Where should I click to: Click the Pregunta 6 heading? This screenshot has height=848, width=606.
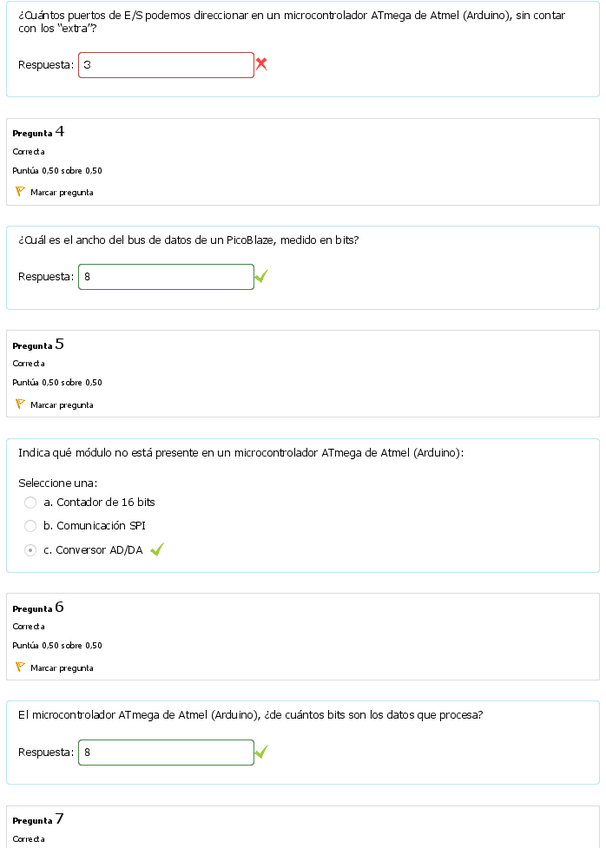pyautogui.click(x=39, y=608)
